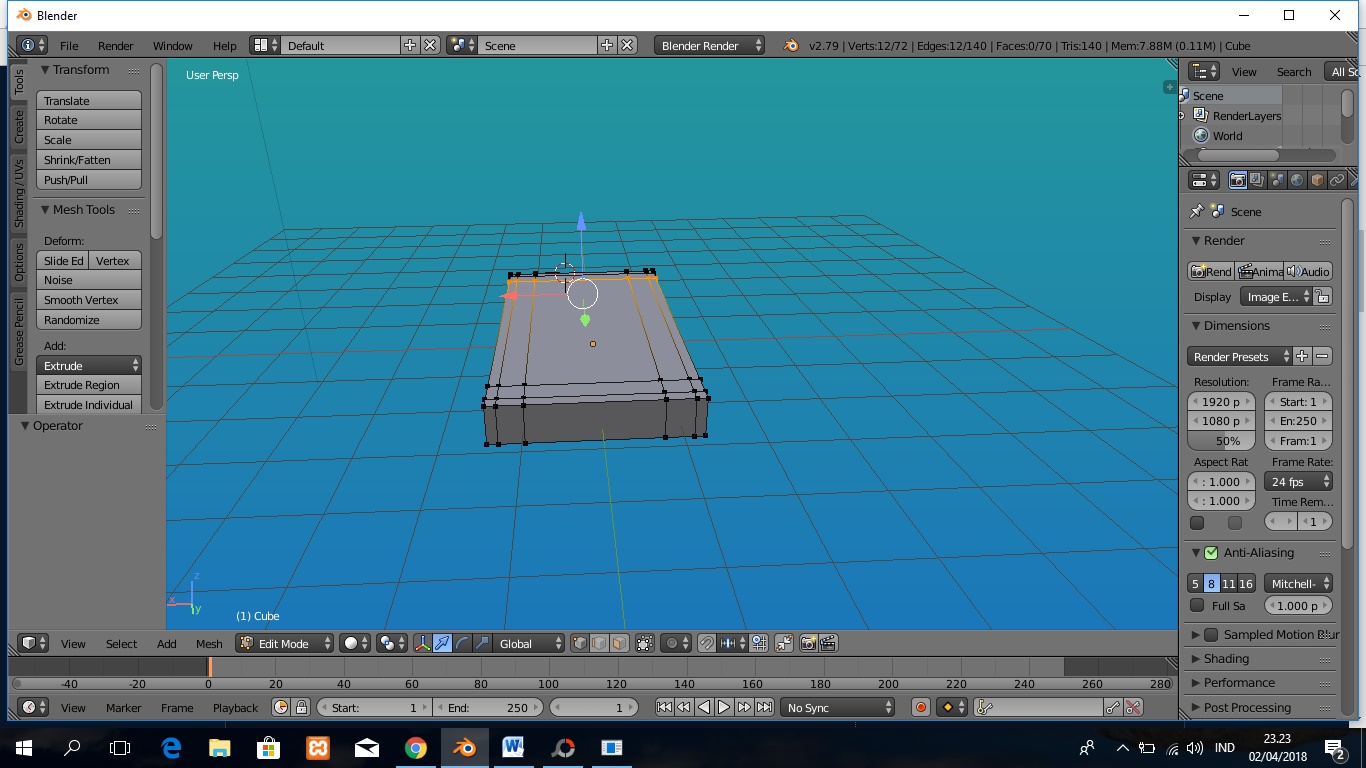1366x768 pixels.
Task: Remove the selected render preset
Action: click(1322, 356)
